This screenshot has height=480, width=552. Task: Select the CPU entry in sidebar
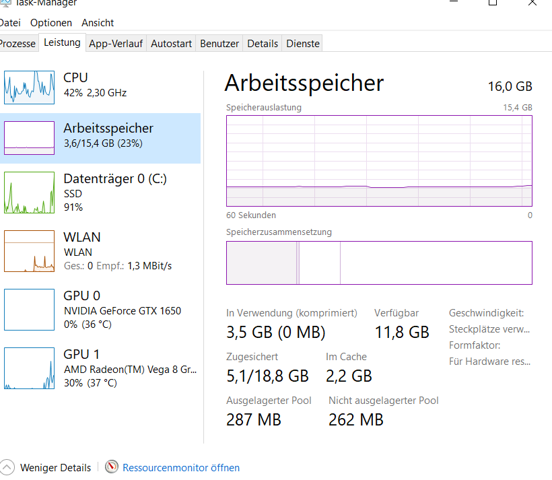click(x=100, y=87)
